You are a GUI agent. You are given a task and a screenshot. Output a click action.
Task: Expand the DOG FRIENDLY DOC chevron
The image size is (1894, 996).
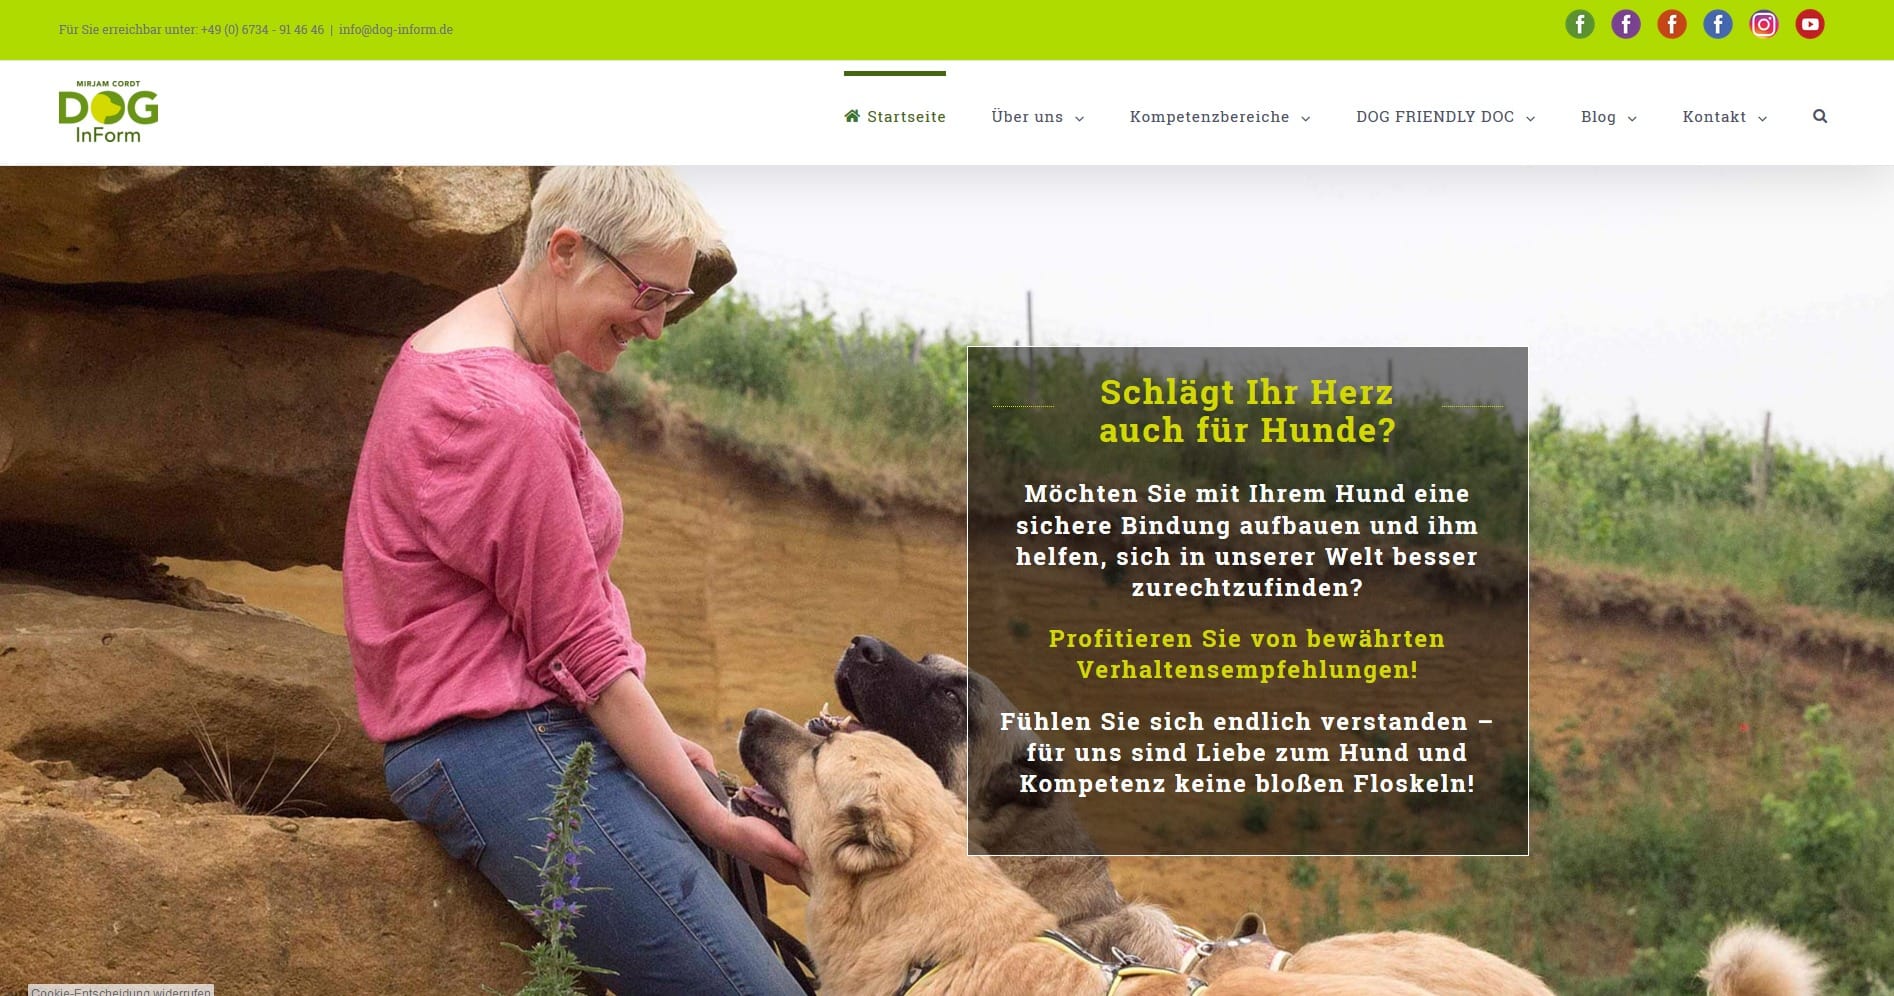click(x=1530, y=118)
